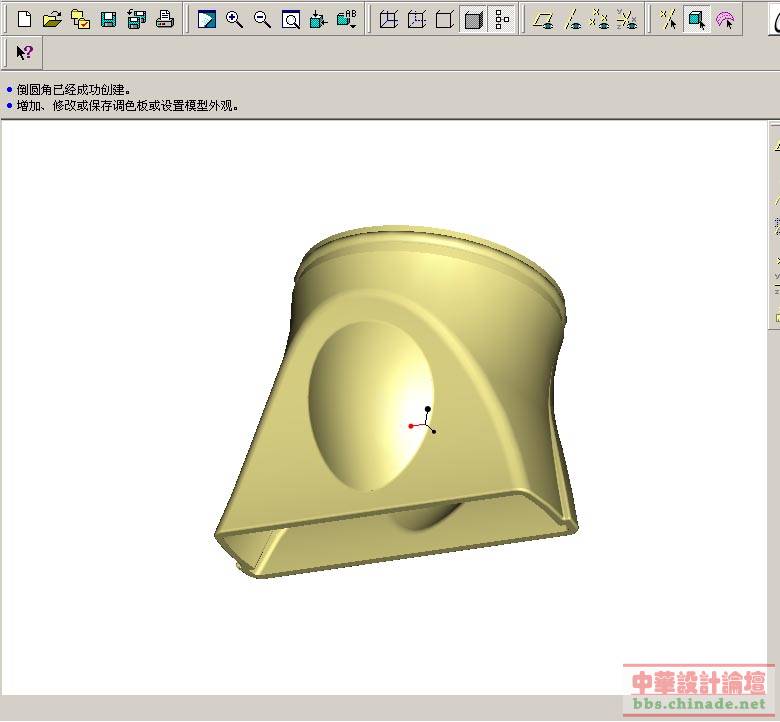Switch display to hidden line mode
The width and height of the screenshot is (780, 722).
pos(417,19)
